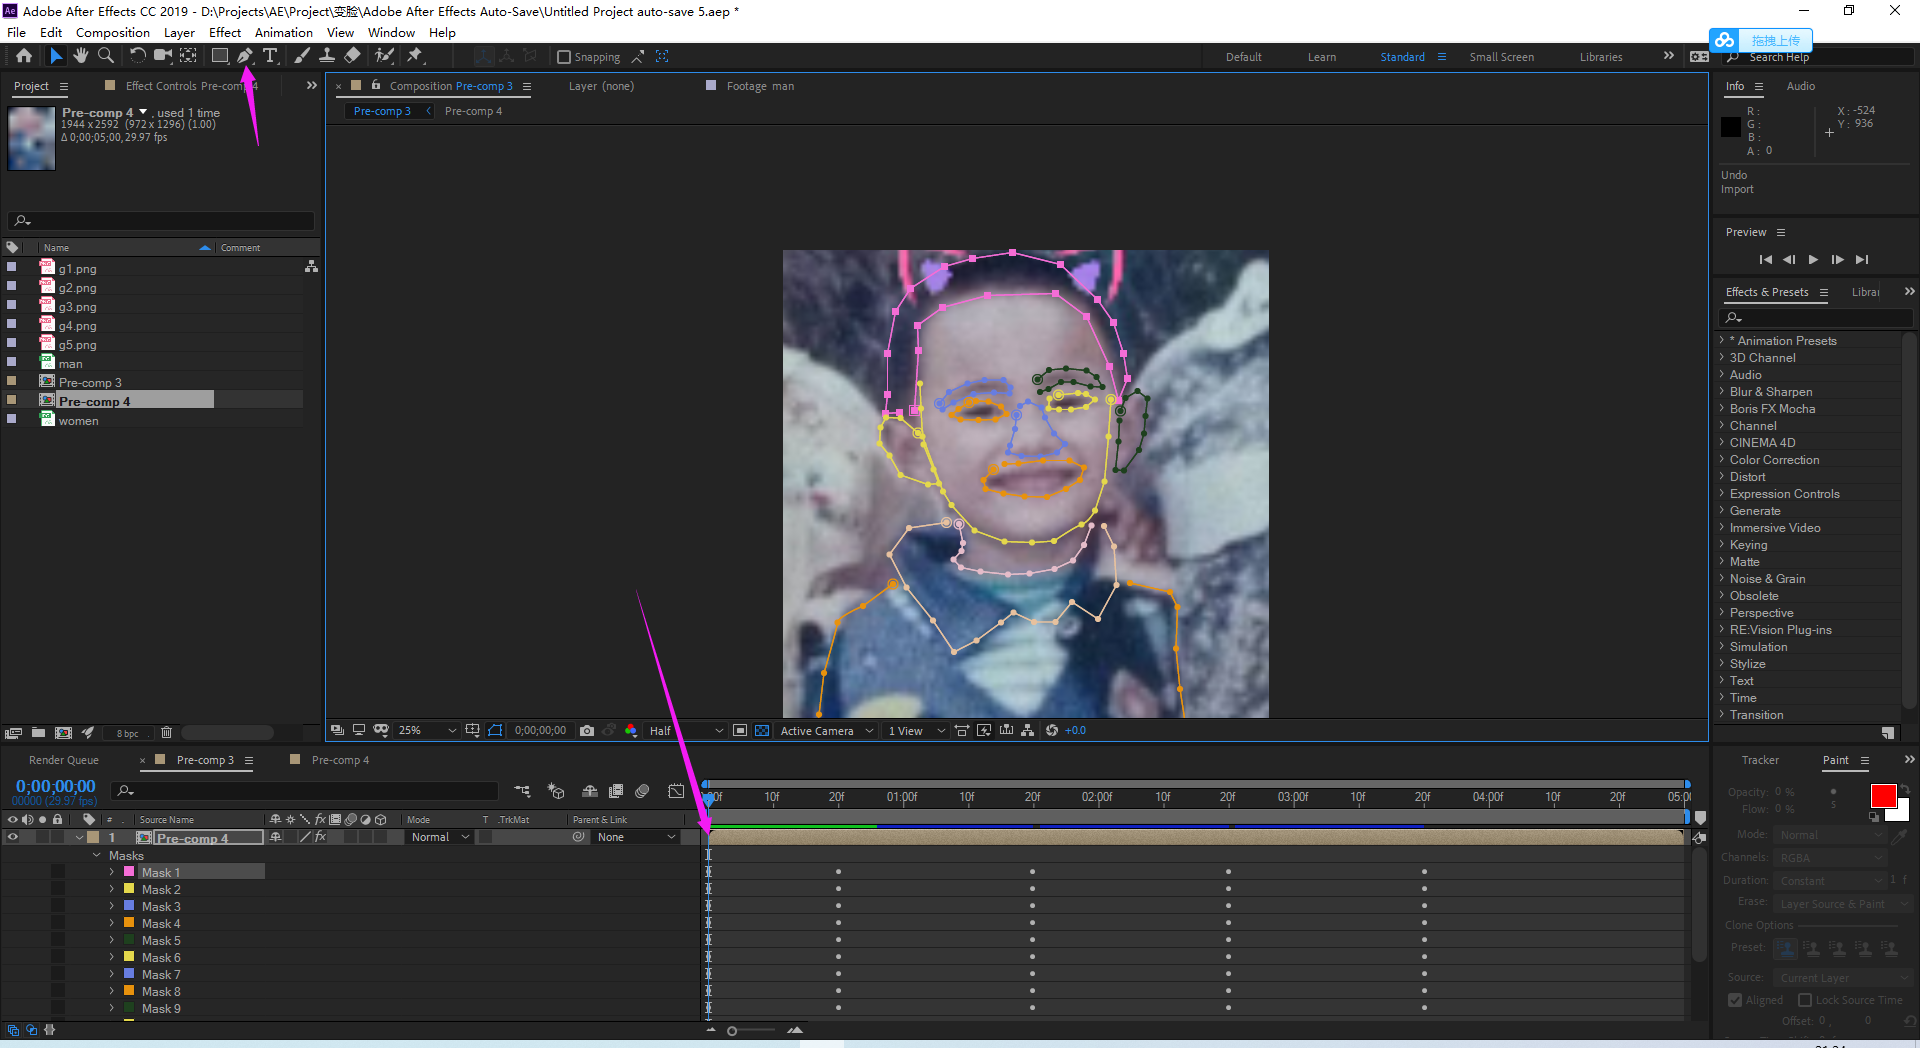Click the pink Mask 1 color swatch

[x=129, y=872]
